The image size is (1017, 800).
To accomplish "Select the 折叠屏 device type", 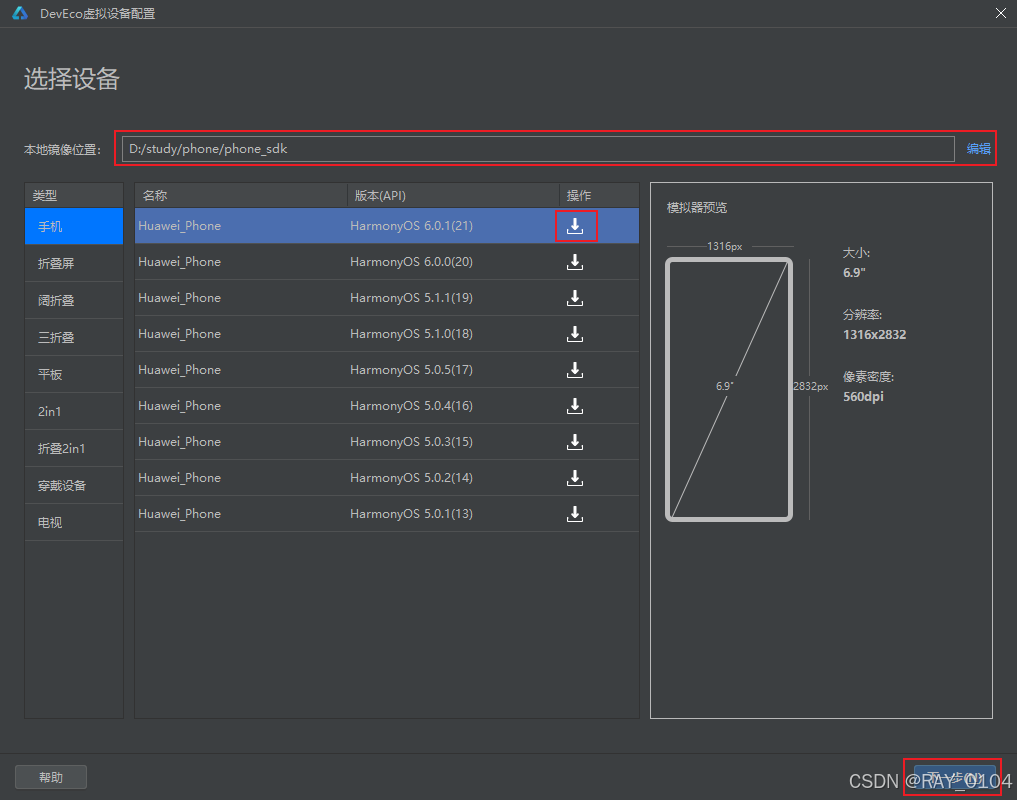I will pyautogui.click(x=74, y=263).
